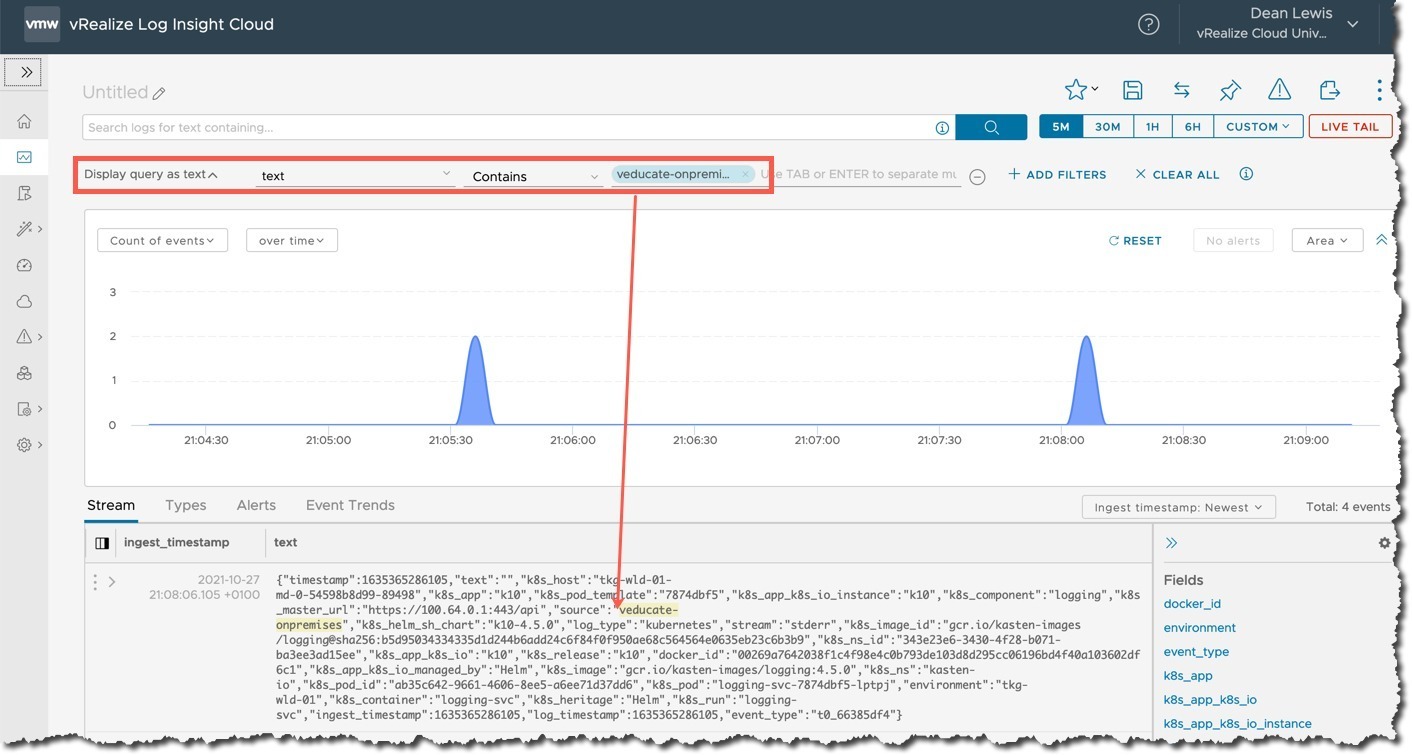Click the export query icon
Screen dimensions: 1412x755
pyautogui.click(x=1329, y=90)
